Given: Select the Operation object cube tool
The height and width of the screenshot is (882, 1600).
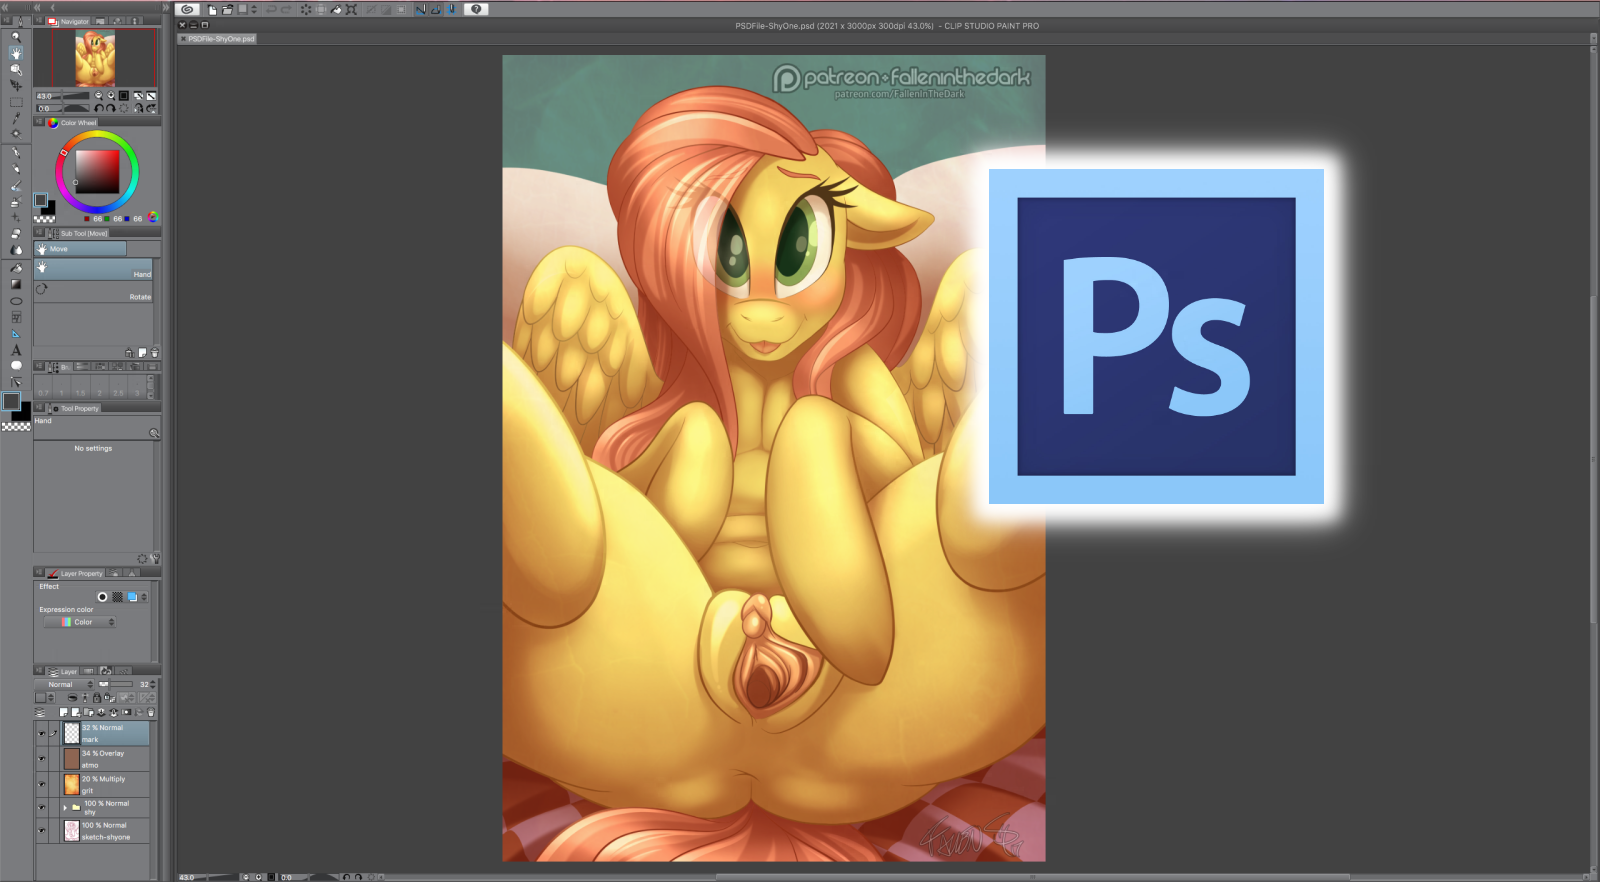Looking at the screenshot, I should point(16,69).
